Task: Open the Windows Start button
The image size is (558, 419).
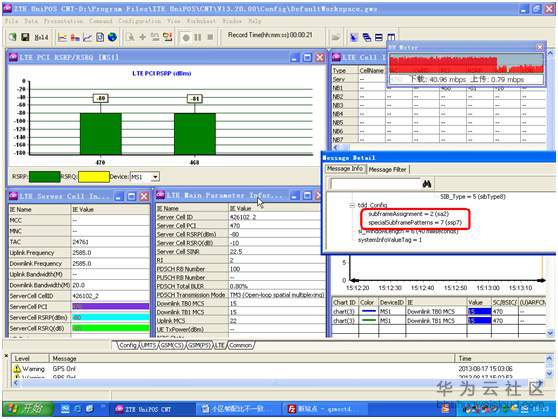Action: click(x=28, y=409)
